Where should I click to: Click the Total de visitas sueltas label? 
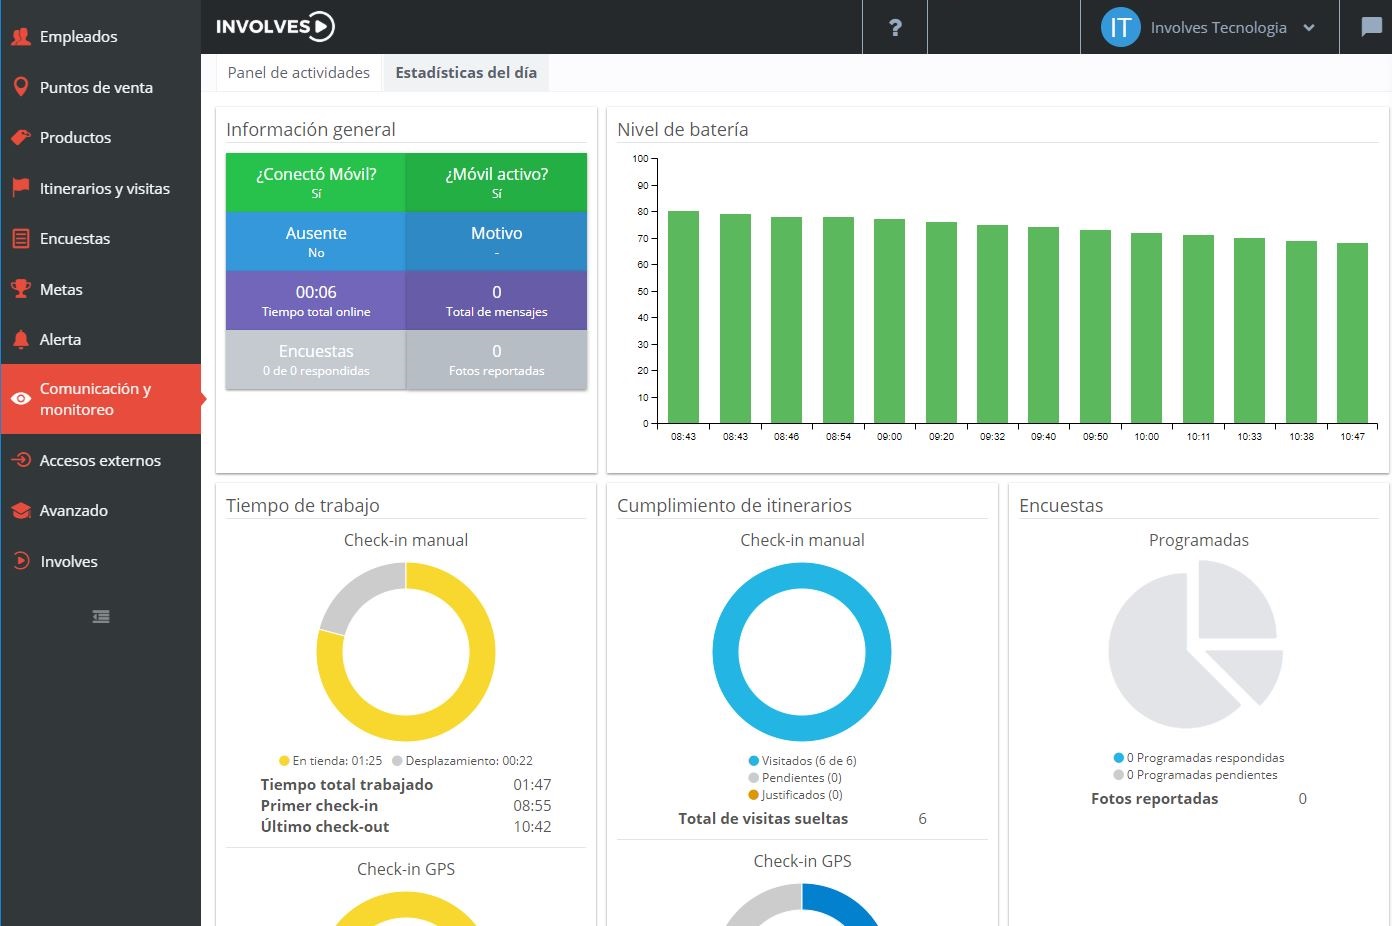[763, 819]
